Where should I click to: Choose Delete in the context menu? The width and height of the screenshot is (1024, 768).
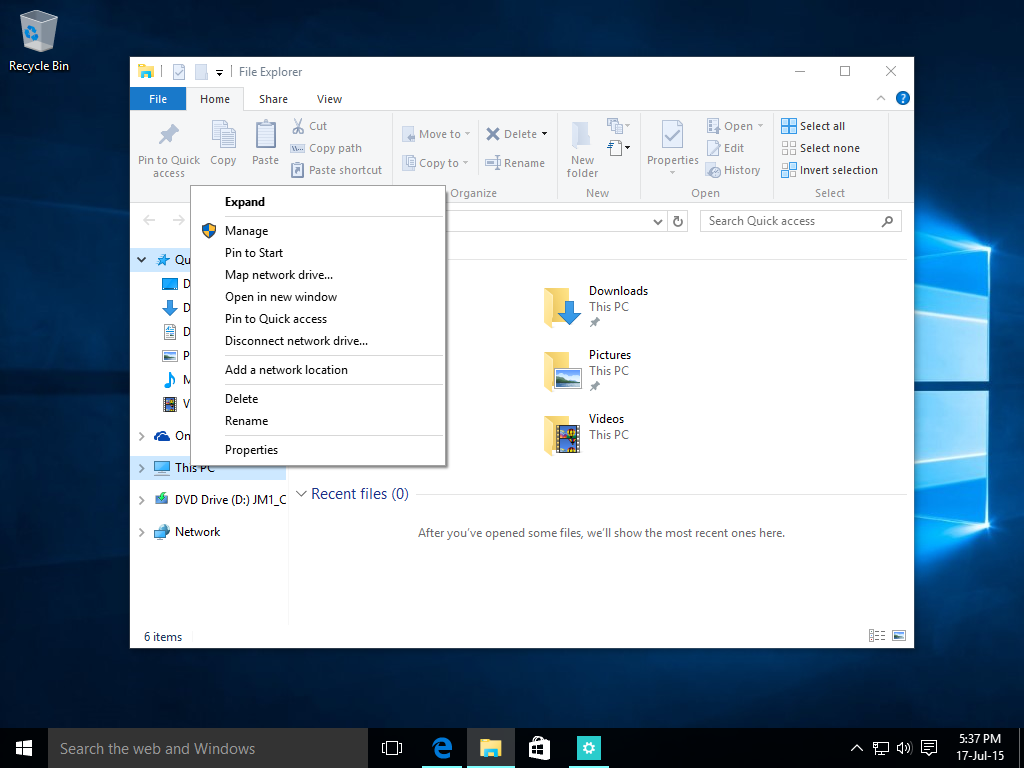tap(318, 399)
